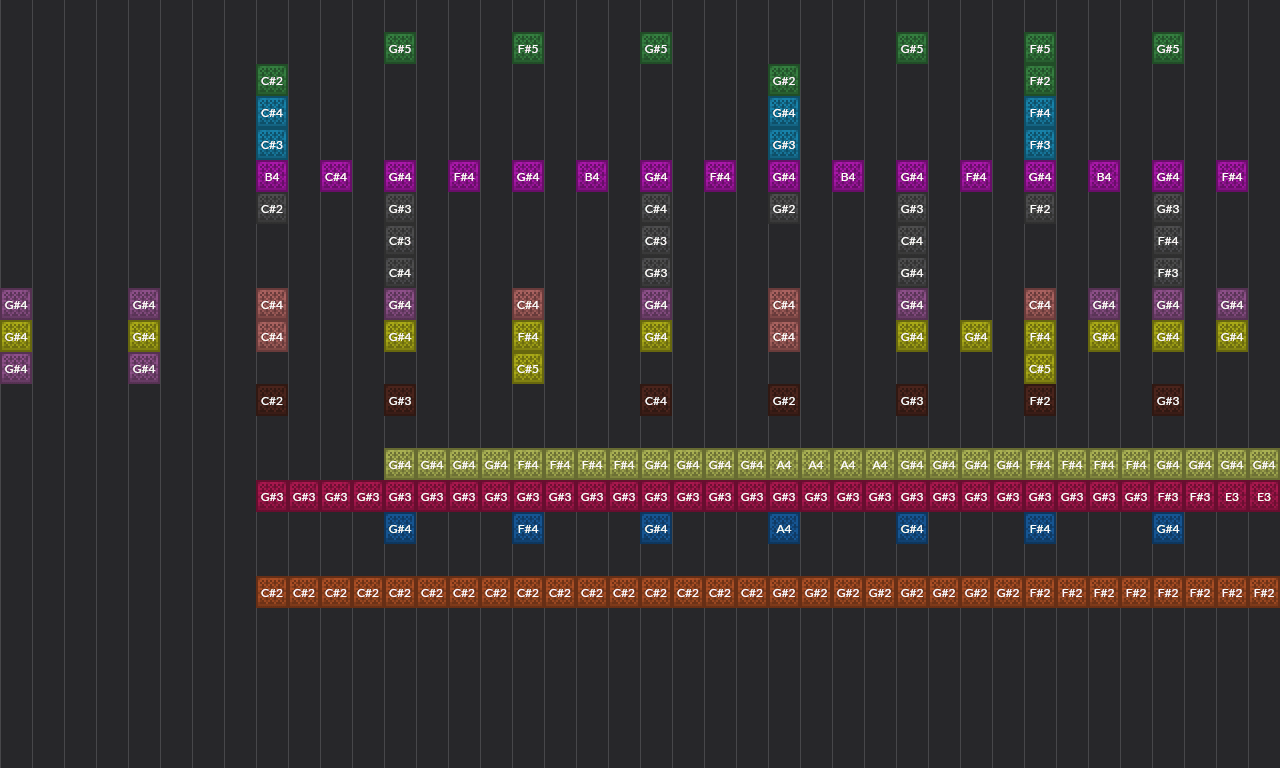The height and width of the screenshot is (768, 1280).
Task: Click the teal F#3 note
Action: pyautogui.click(x=1040, y=145)
